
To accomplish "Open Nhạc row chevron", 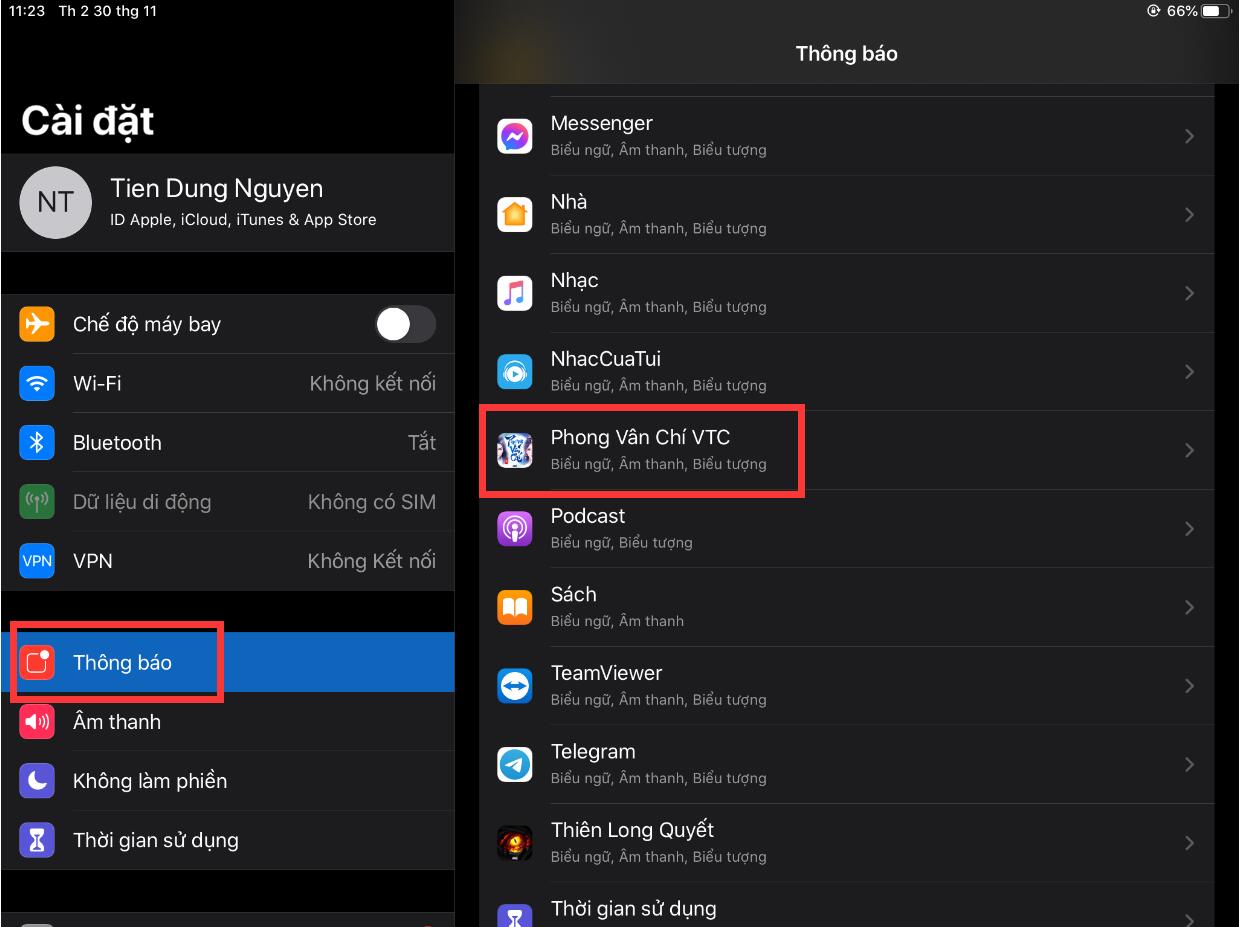I will 1189,293.
